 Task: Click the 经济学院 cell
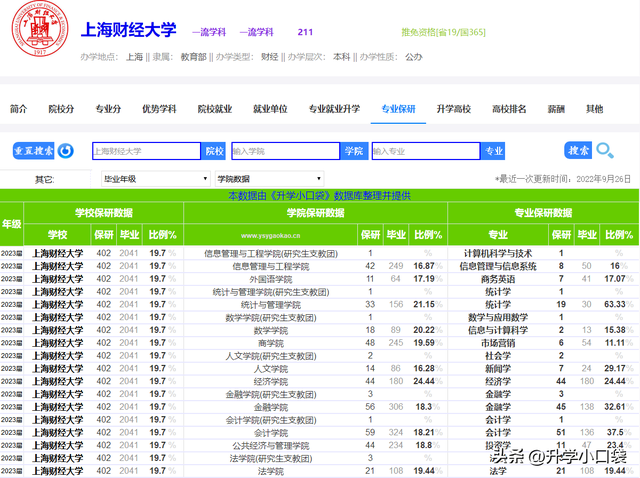[271, 382]
